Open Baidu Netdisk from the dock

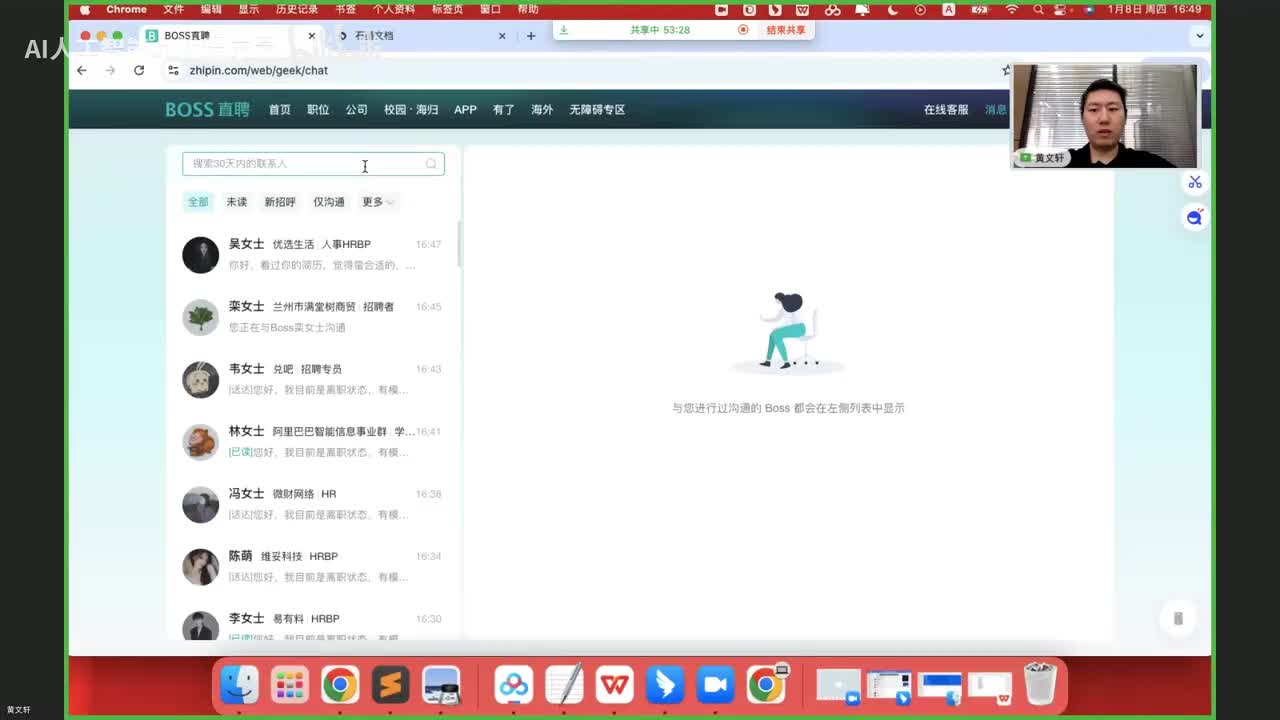[x=514, y=685]
